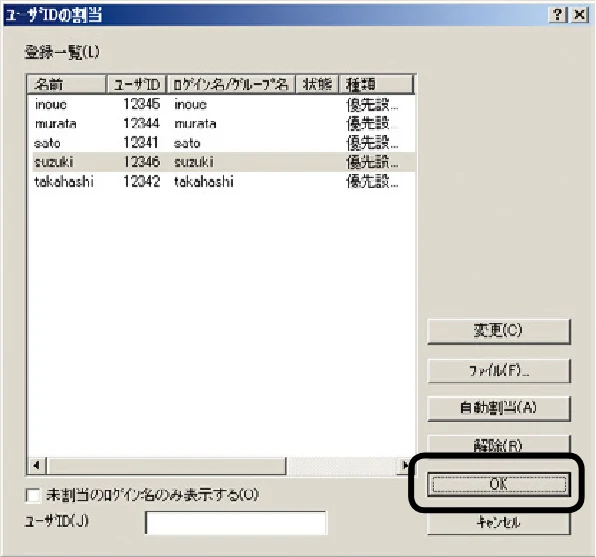This screenshot has height=557, width=596.
Task: Confirm with the OK button
Action: 499,484
